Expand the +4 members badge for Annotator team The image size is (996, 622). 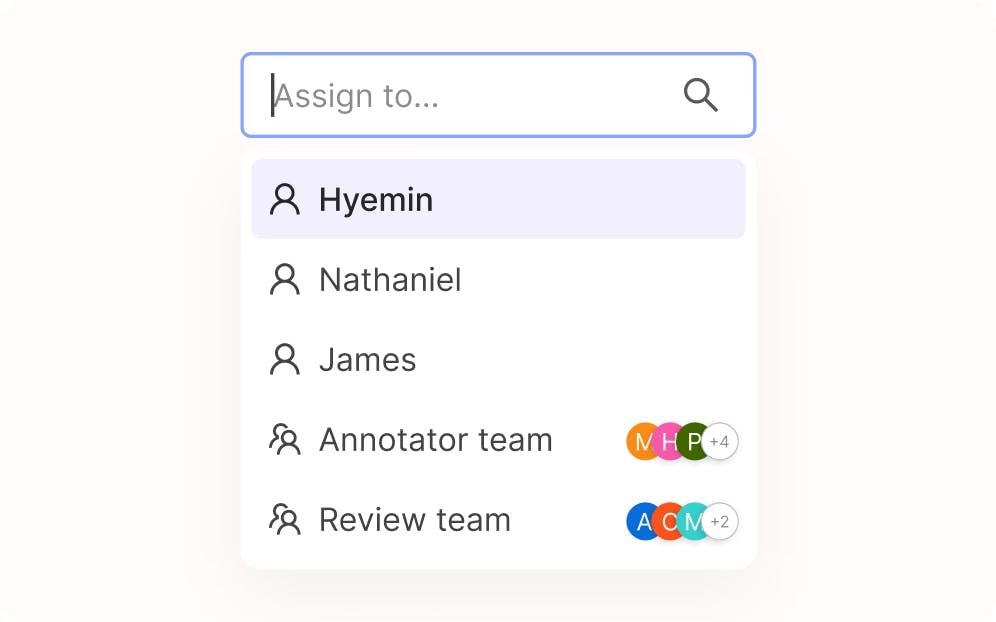(x=720, y=441)
